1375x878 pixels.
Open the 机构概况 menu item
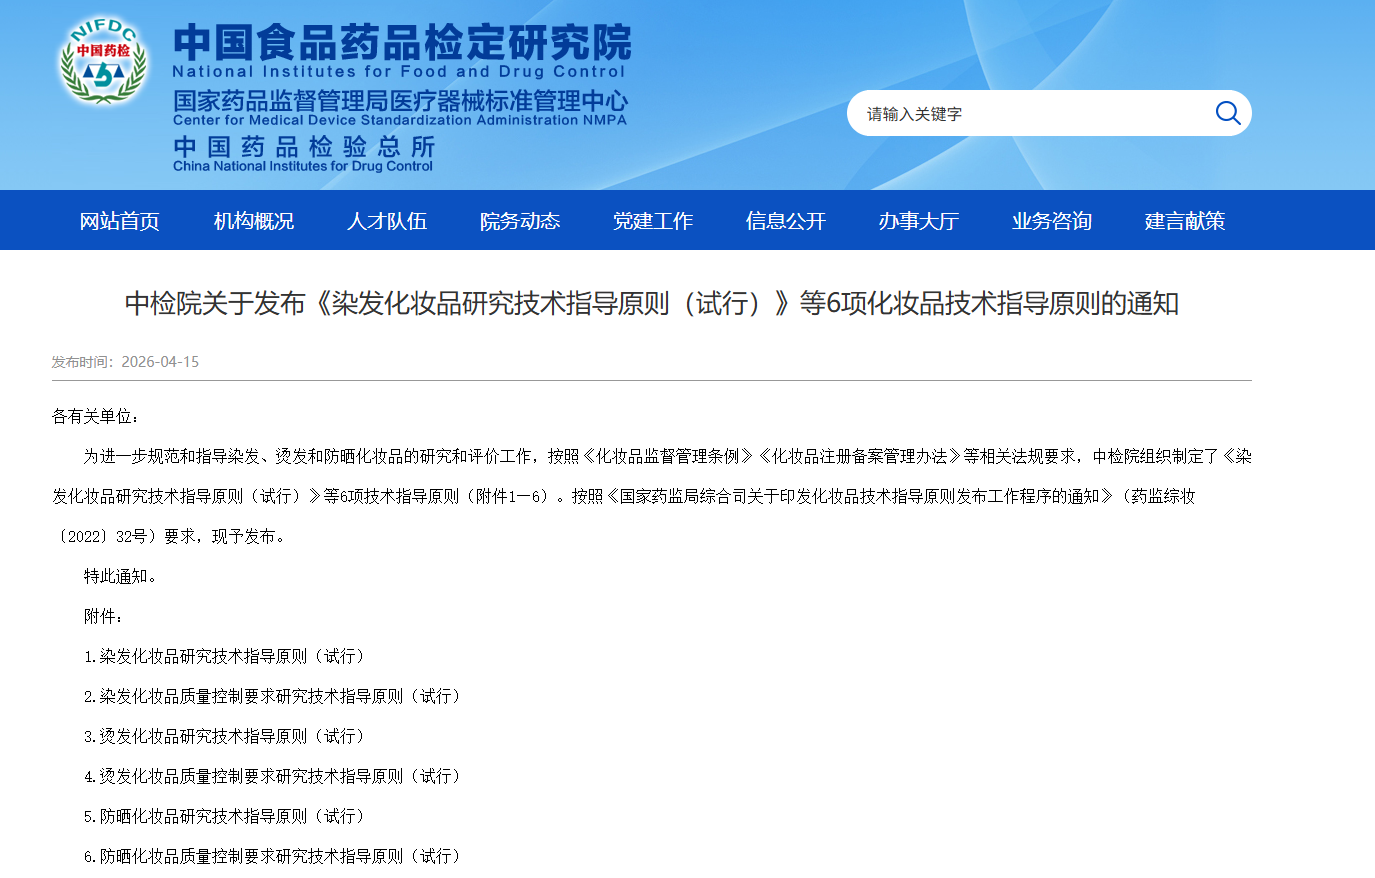point(253,221)
